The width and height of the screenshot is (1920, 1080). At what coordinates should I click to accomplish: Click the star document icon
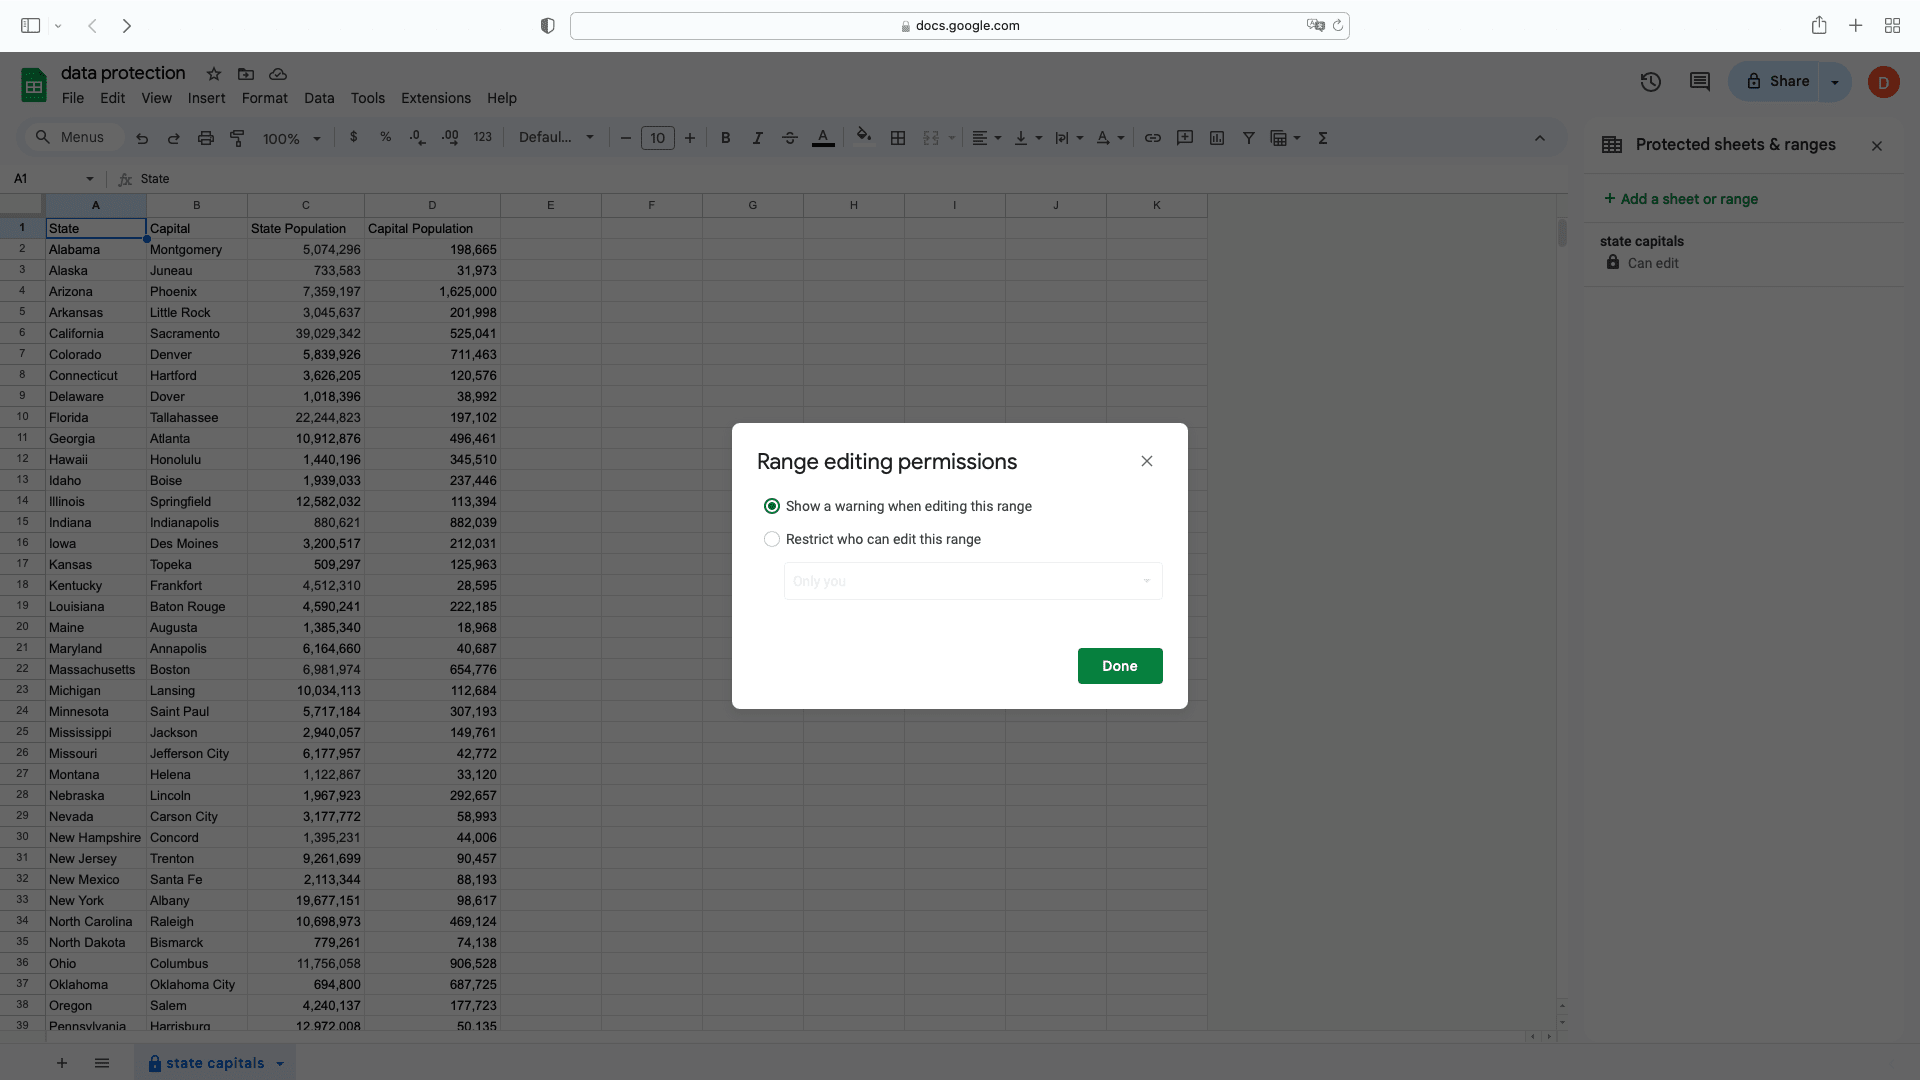[213, 74]
